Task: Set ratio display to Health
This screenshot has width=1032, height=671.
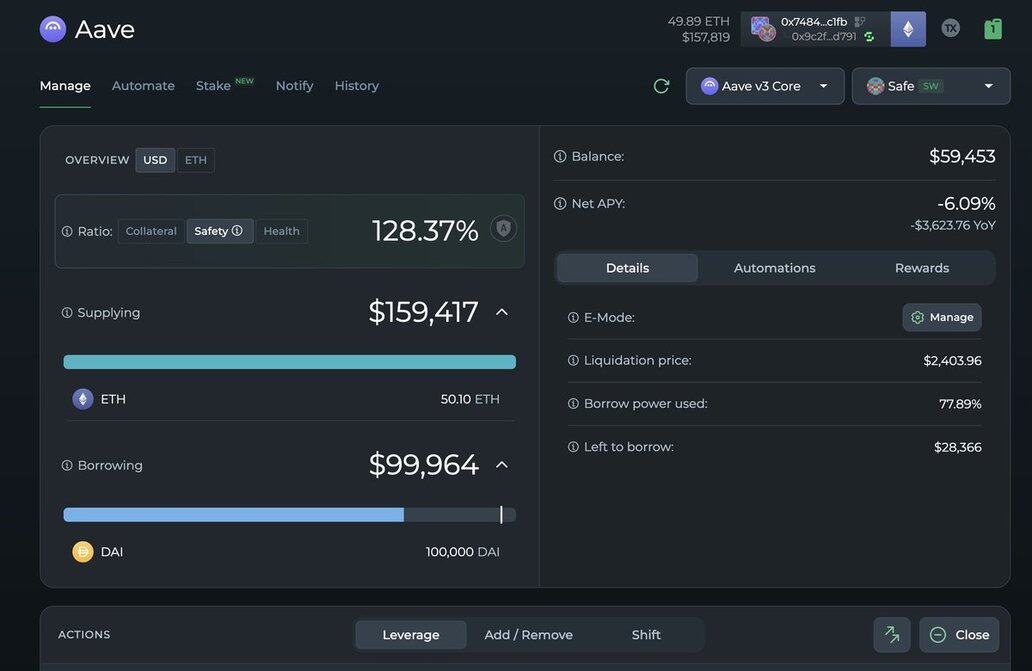Action: point(281,231)
